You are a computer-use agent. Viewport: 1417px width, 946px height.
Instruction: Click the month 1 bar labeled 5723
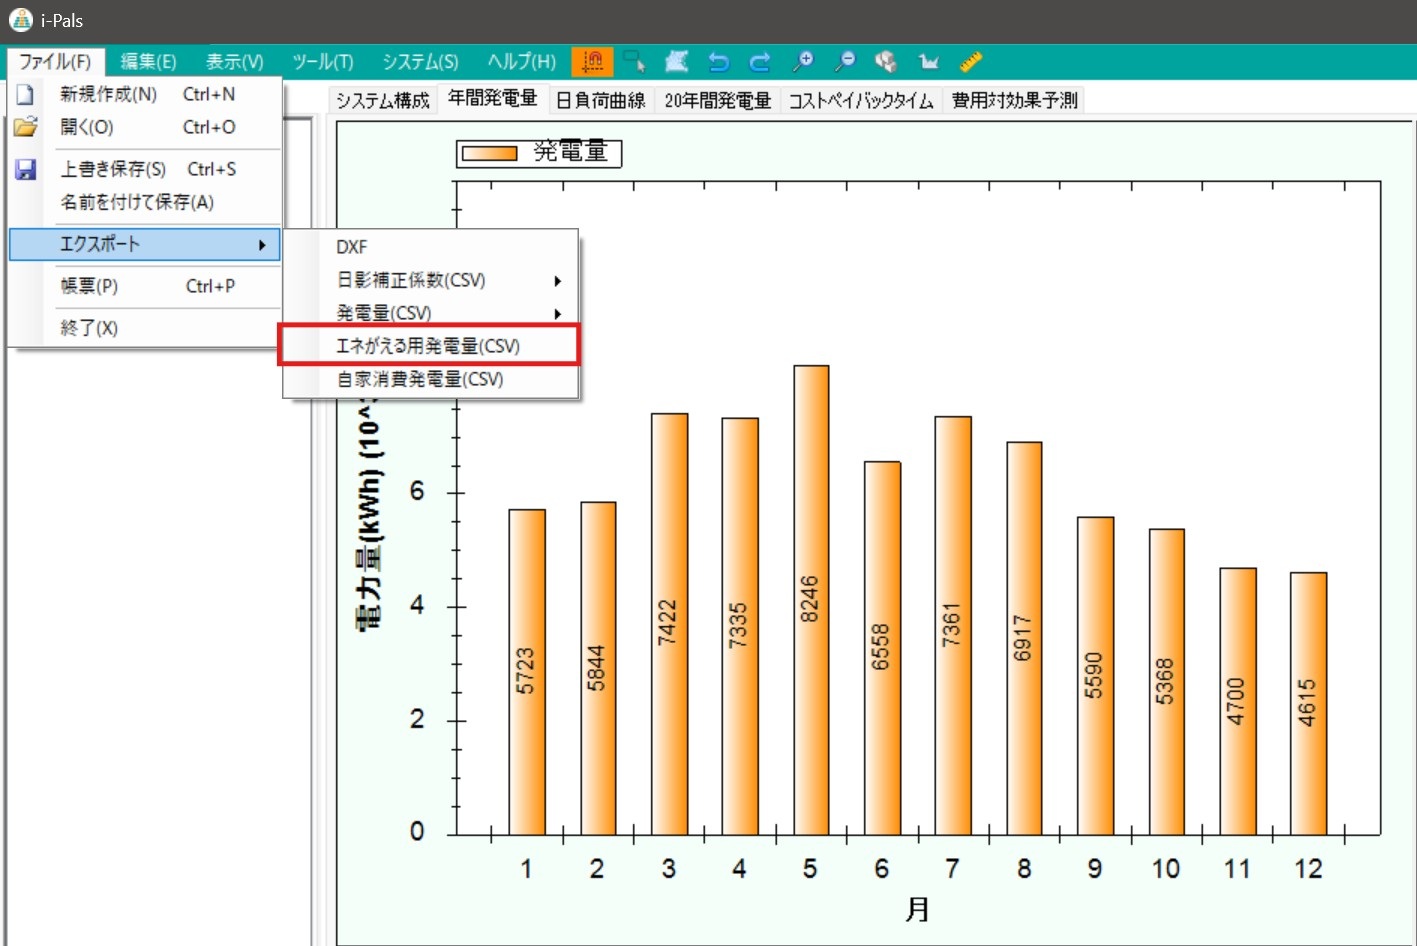[x=527, y=672]
